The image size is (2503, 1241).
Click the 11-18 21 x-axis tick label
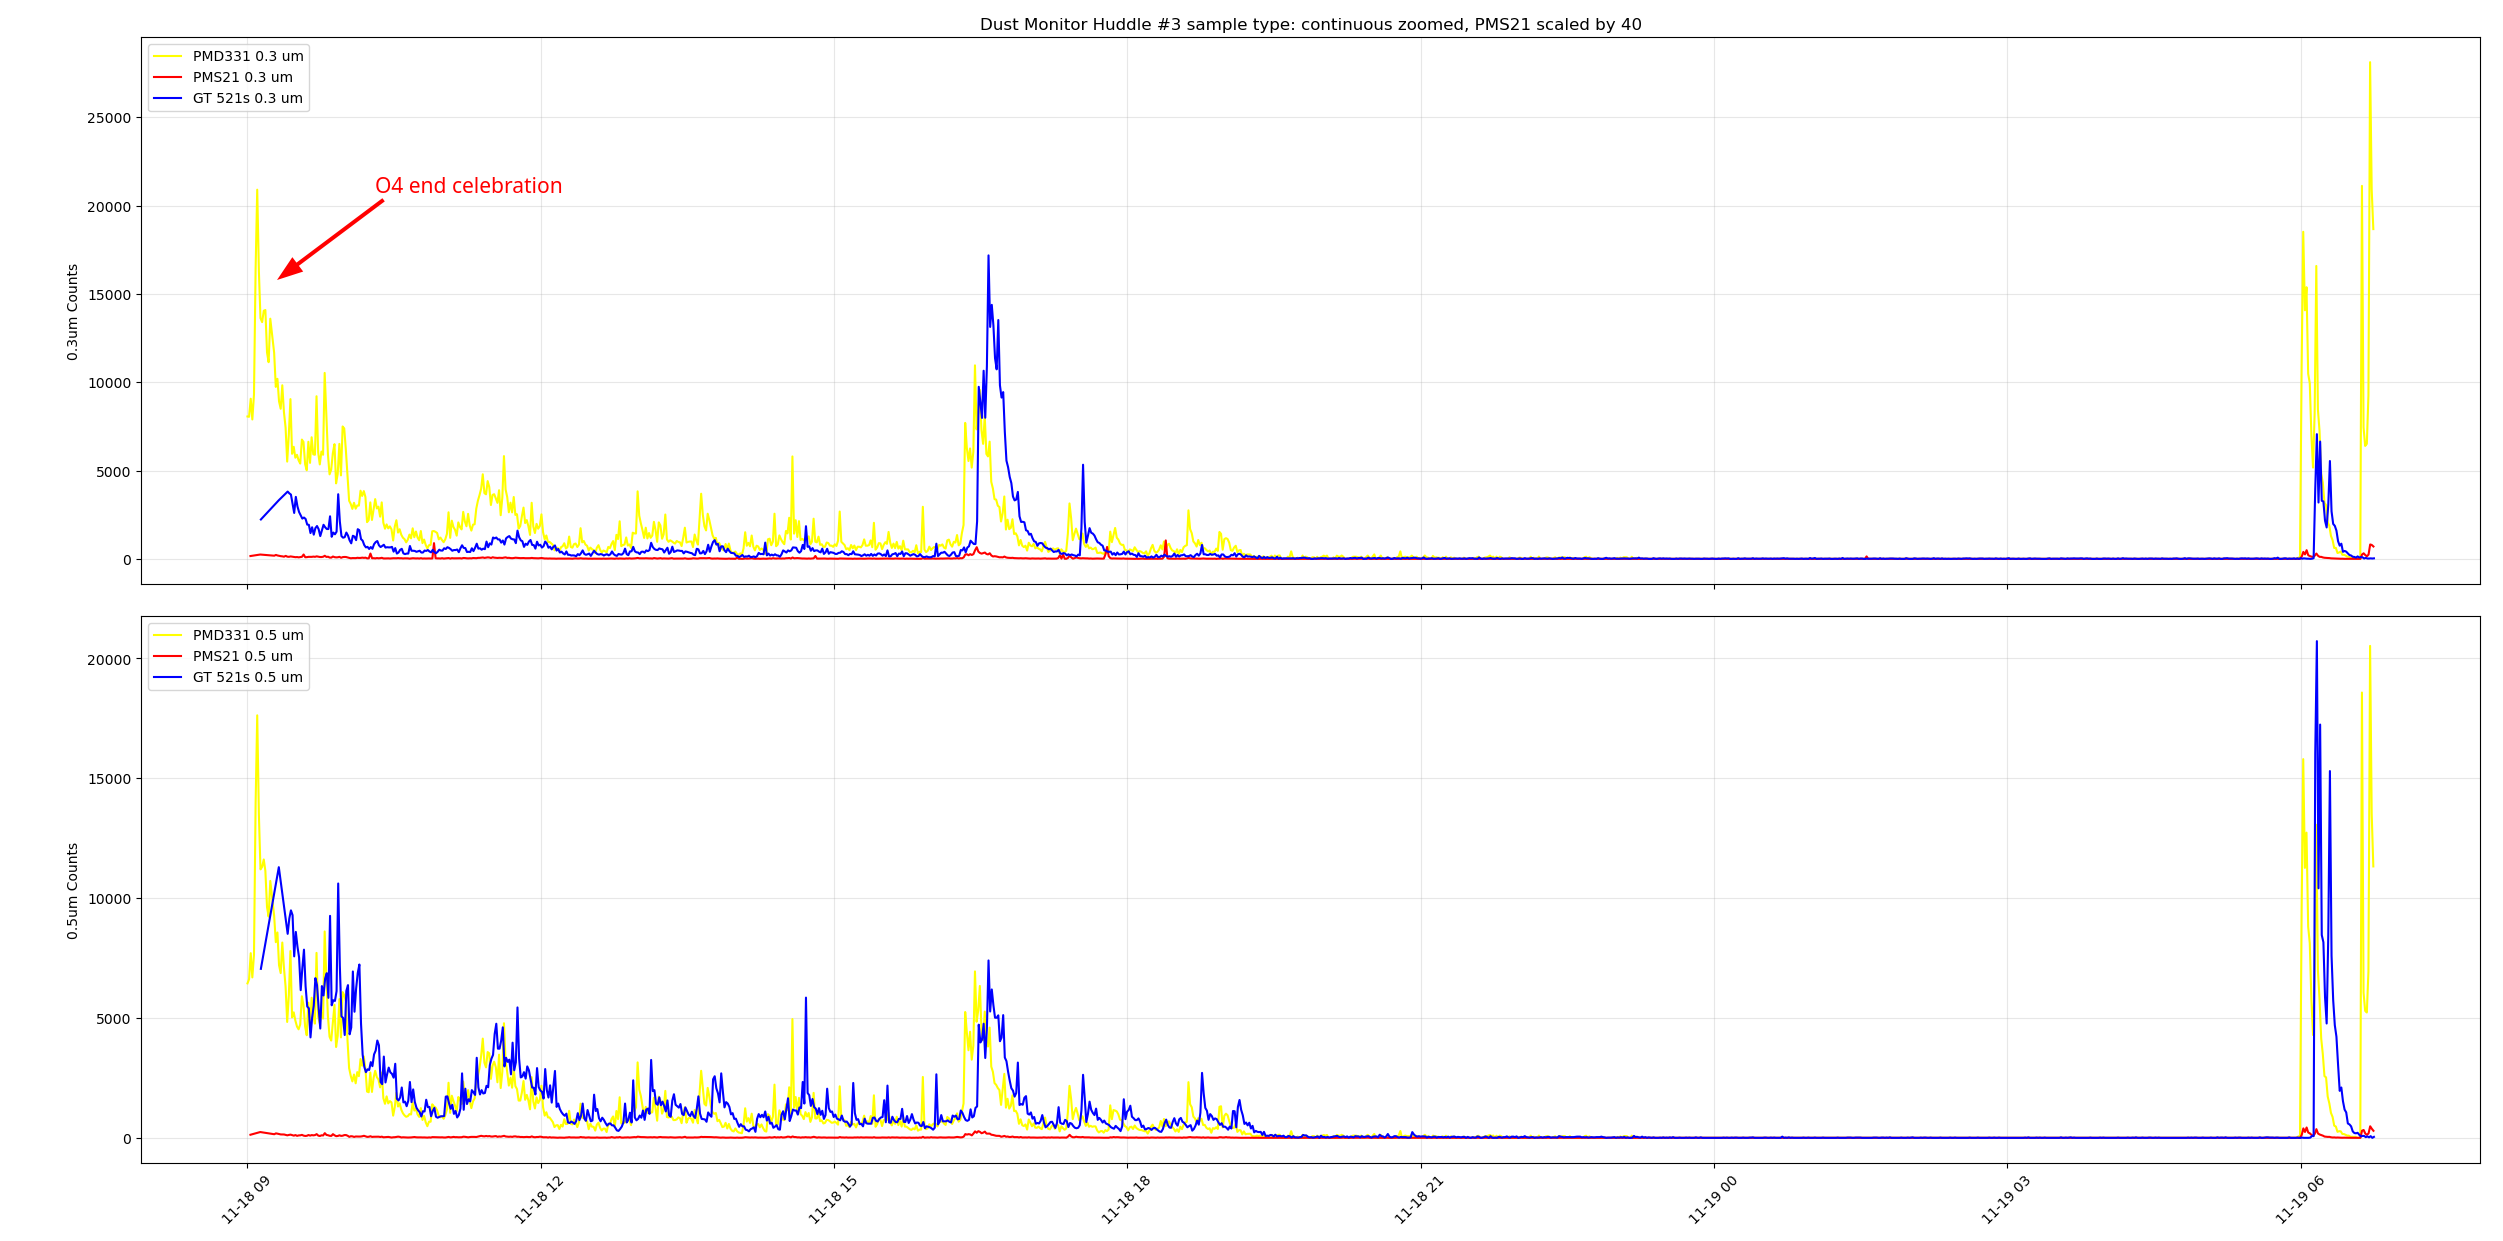[x=1419, y=1200]
